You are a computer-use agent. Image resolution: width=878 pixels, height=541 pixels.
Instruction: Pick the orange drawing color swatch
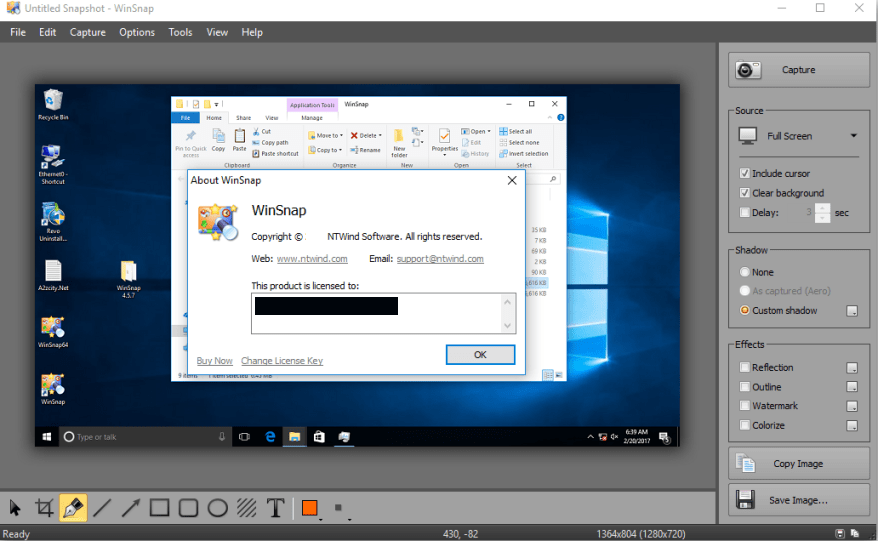pyautogui.click(x=310, y=508)
